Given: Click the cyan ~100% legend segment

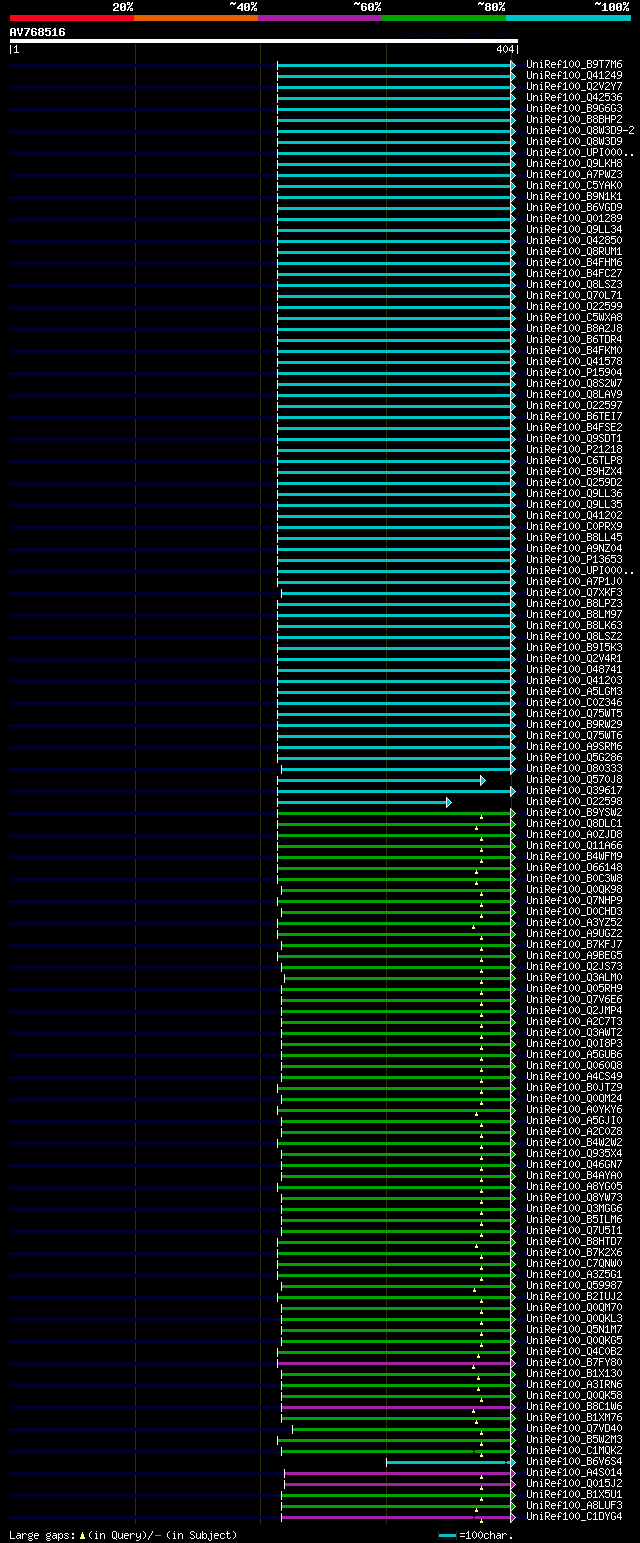Looking at the screenshot, I should (x=568, y=18).
